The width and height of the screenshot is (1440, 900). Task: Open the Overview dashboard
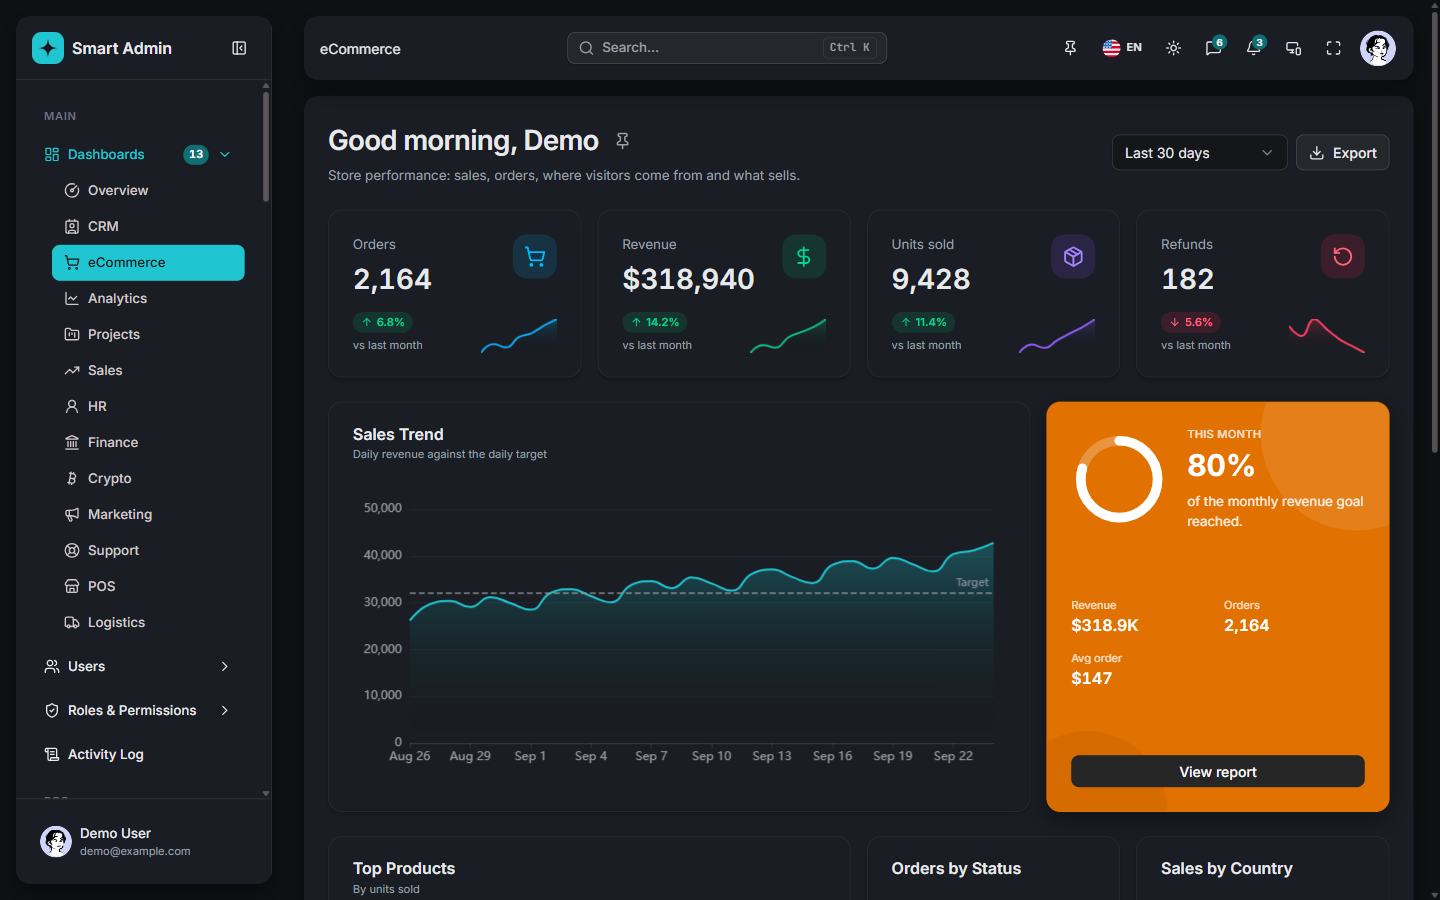point(148,190)
